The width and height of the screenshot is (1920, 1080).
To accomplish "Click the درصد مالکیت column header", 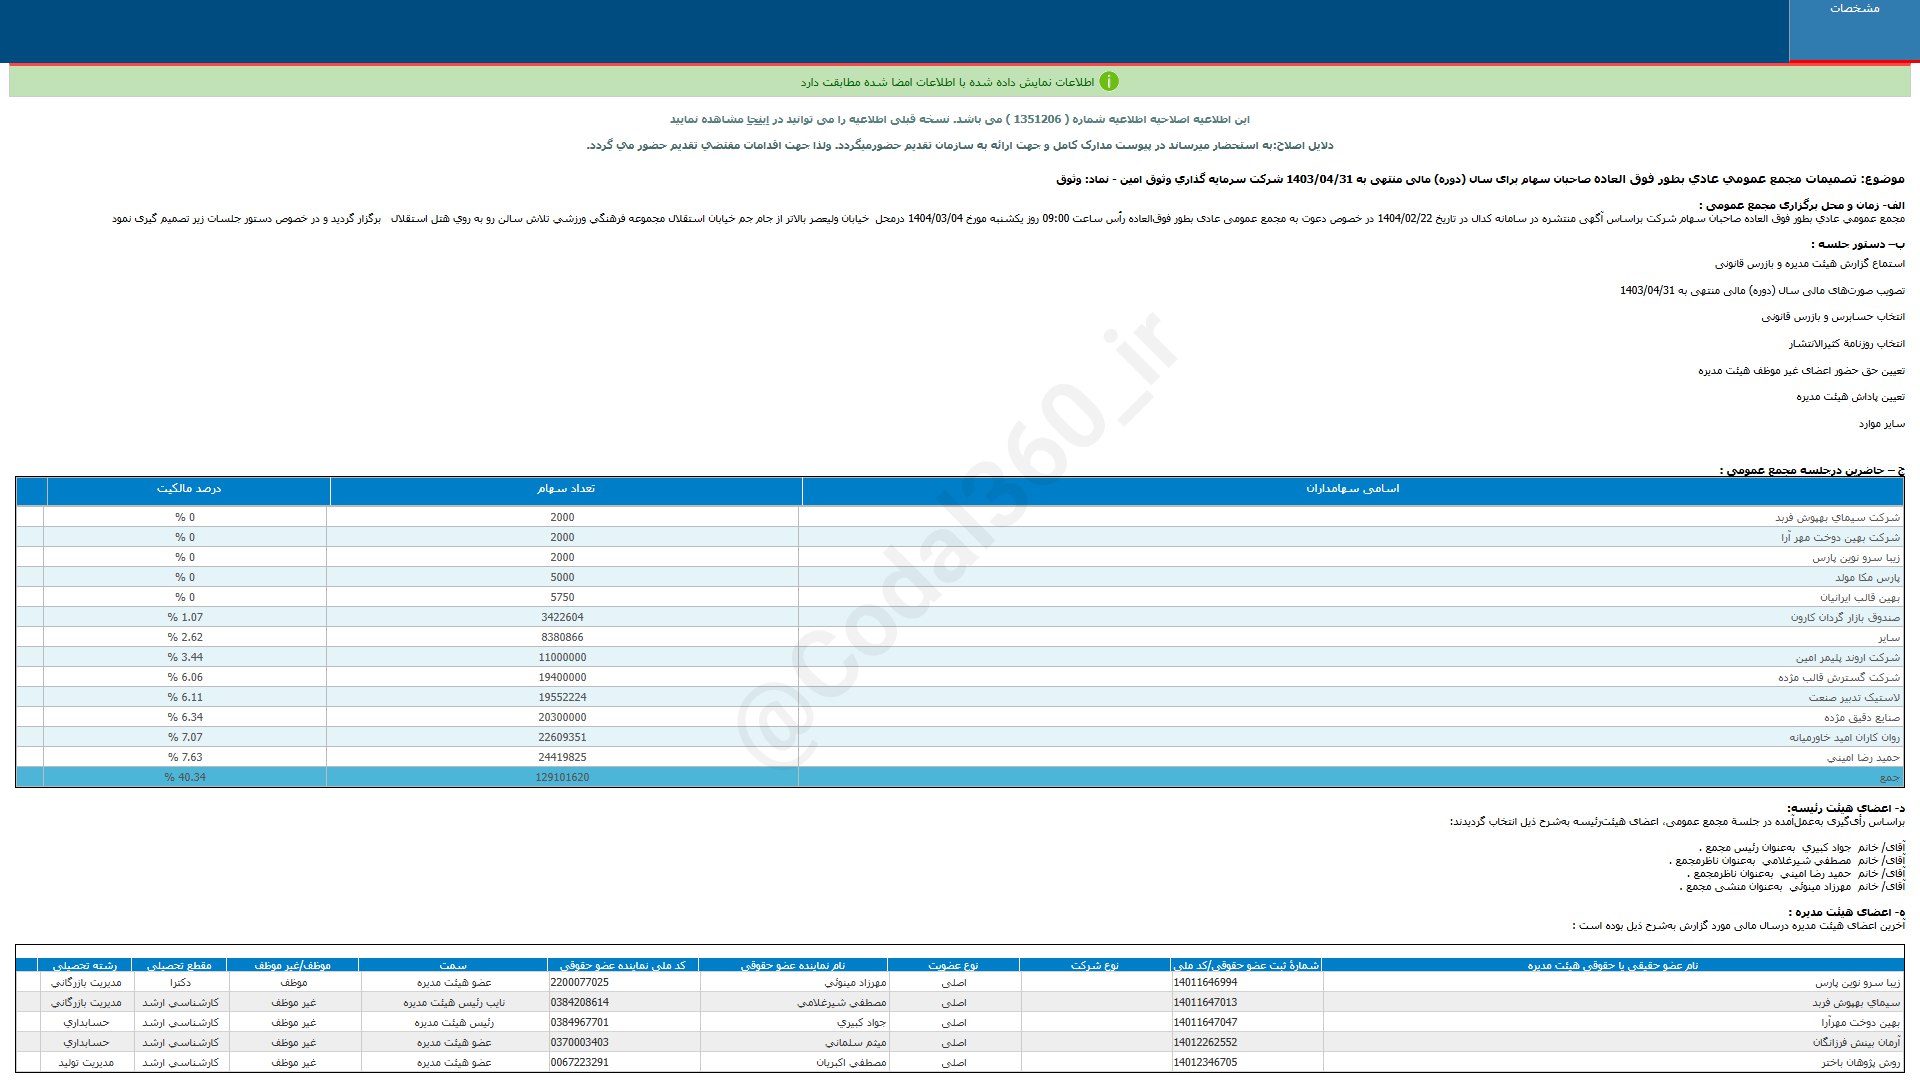I will pyautogui.click(x=188, y=489).
